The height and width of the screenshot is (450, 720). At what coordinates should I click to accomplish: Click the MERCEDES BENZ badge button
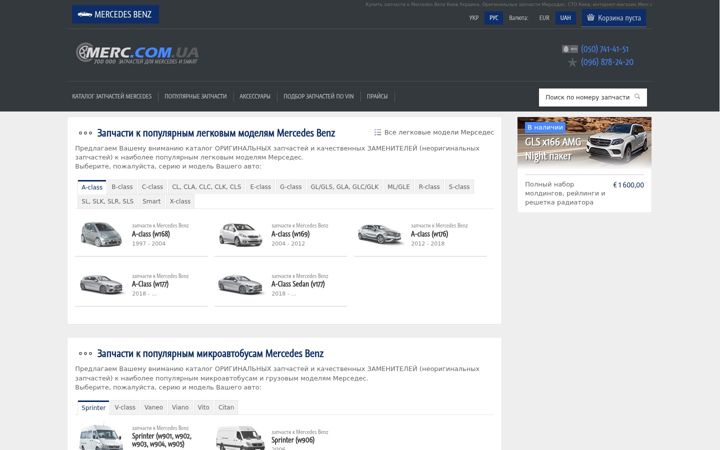[115, 14]
